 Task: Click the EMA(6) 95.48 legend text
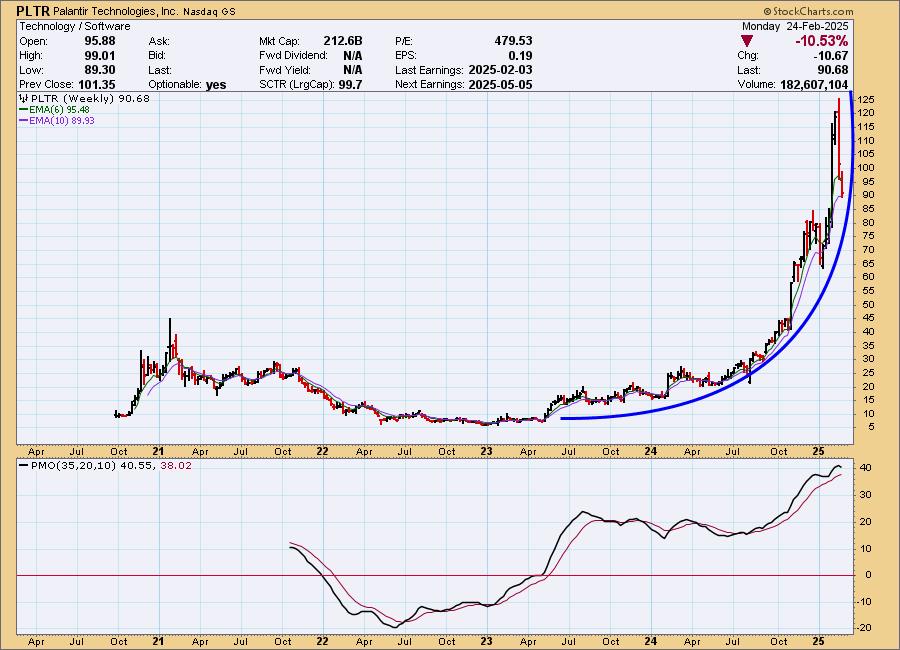tap(60, 110)
